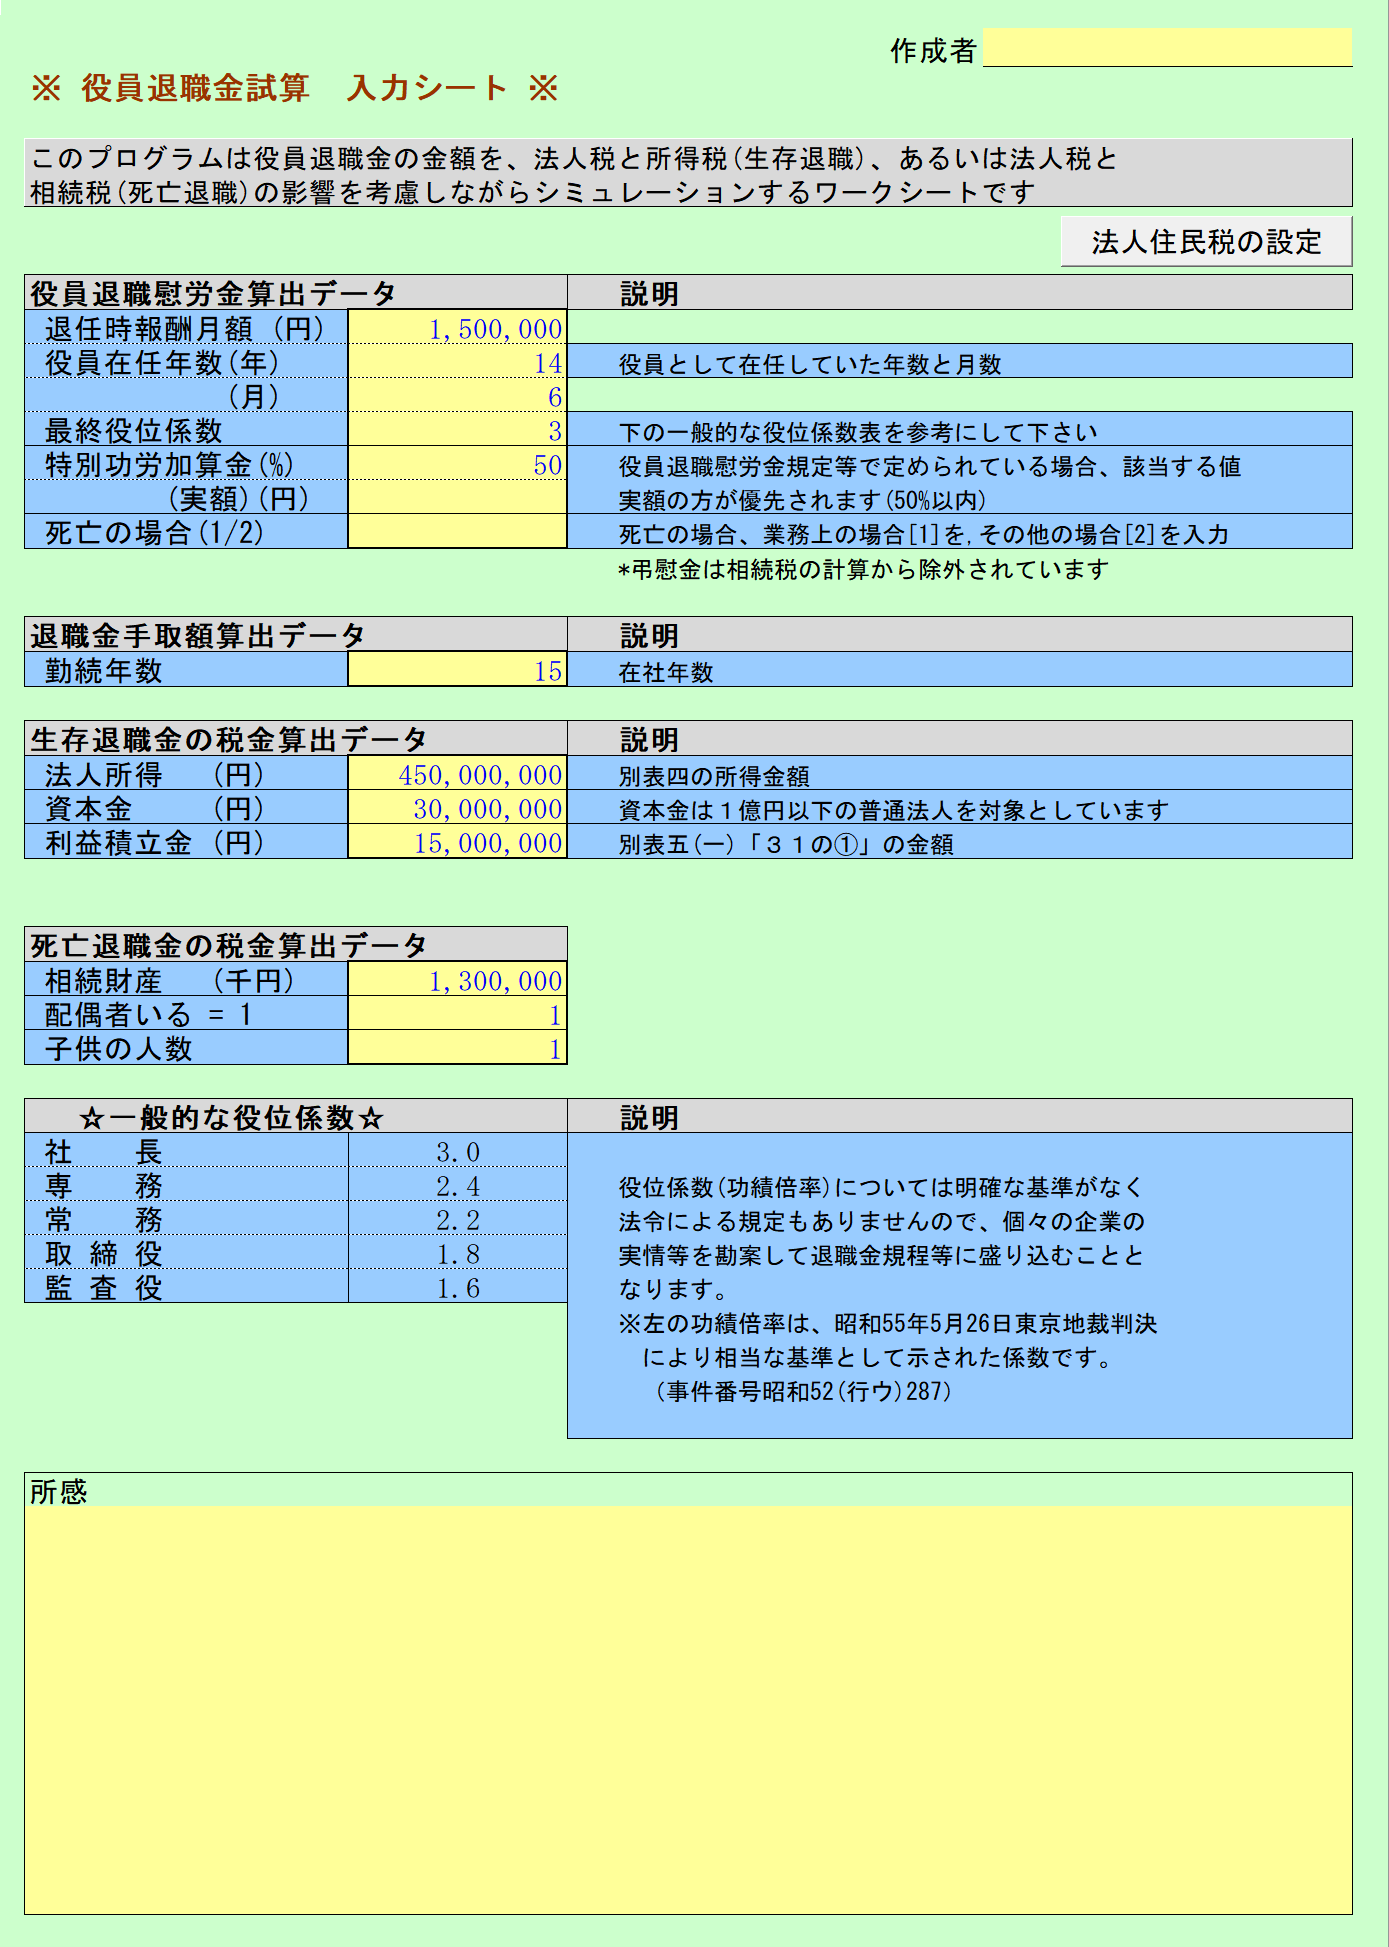Click the 作成者 label
This screenshot has height=1947, width=1389.
tap(933, 50)
